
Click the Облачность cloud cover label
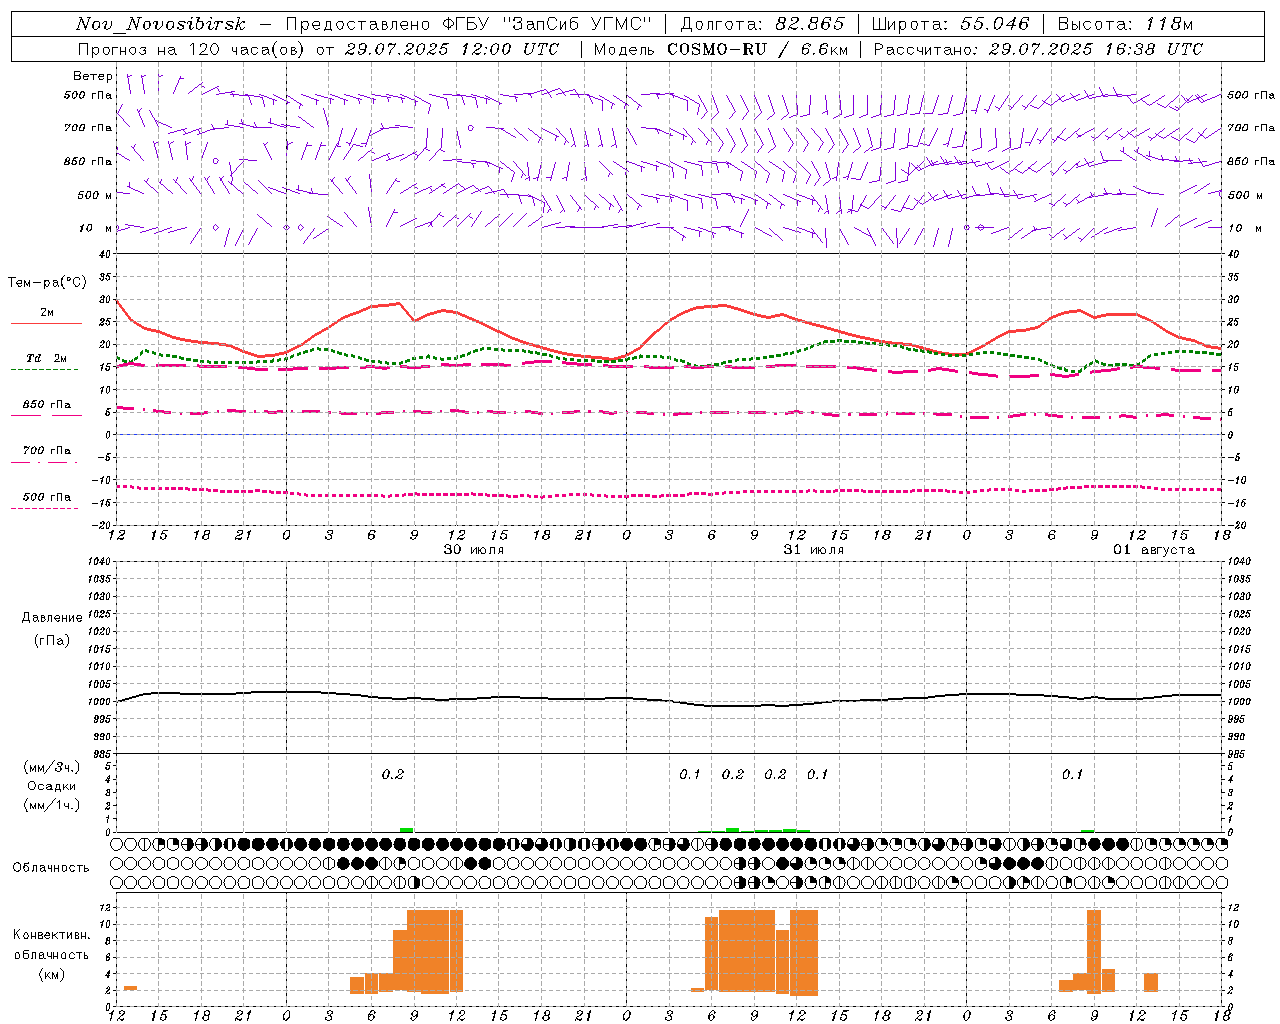click(x=51, y=868)
